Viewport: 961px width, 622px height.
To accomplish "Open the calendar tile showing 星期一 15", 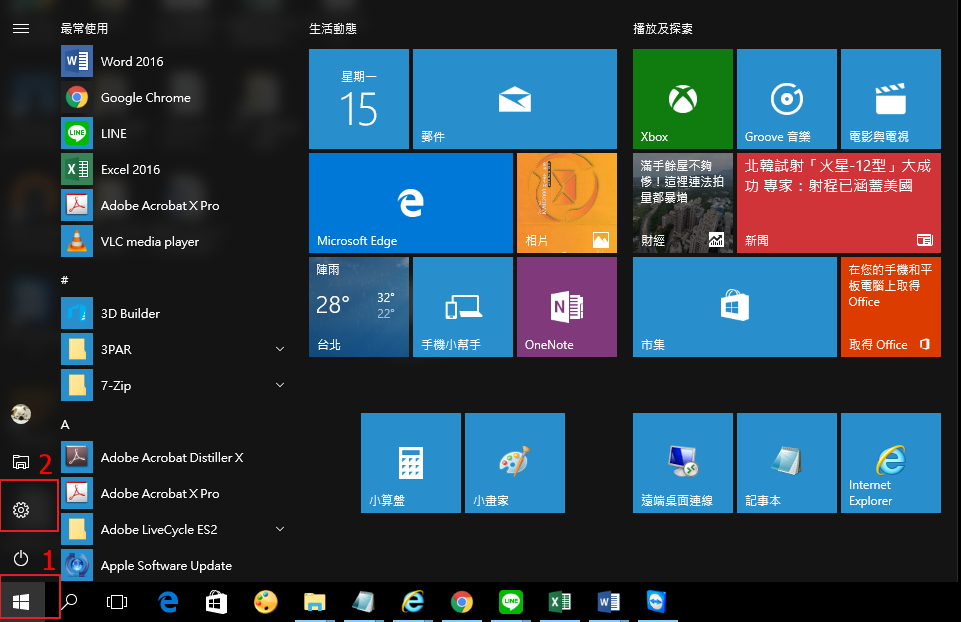I will click(x=359, y=99).
